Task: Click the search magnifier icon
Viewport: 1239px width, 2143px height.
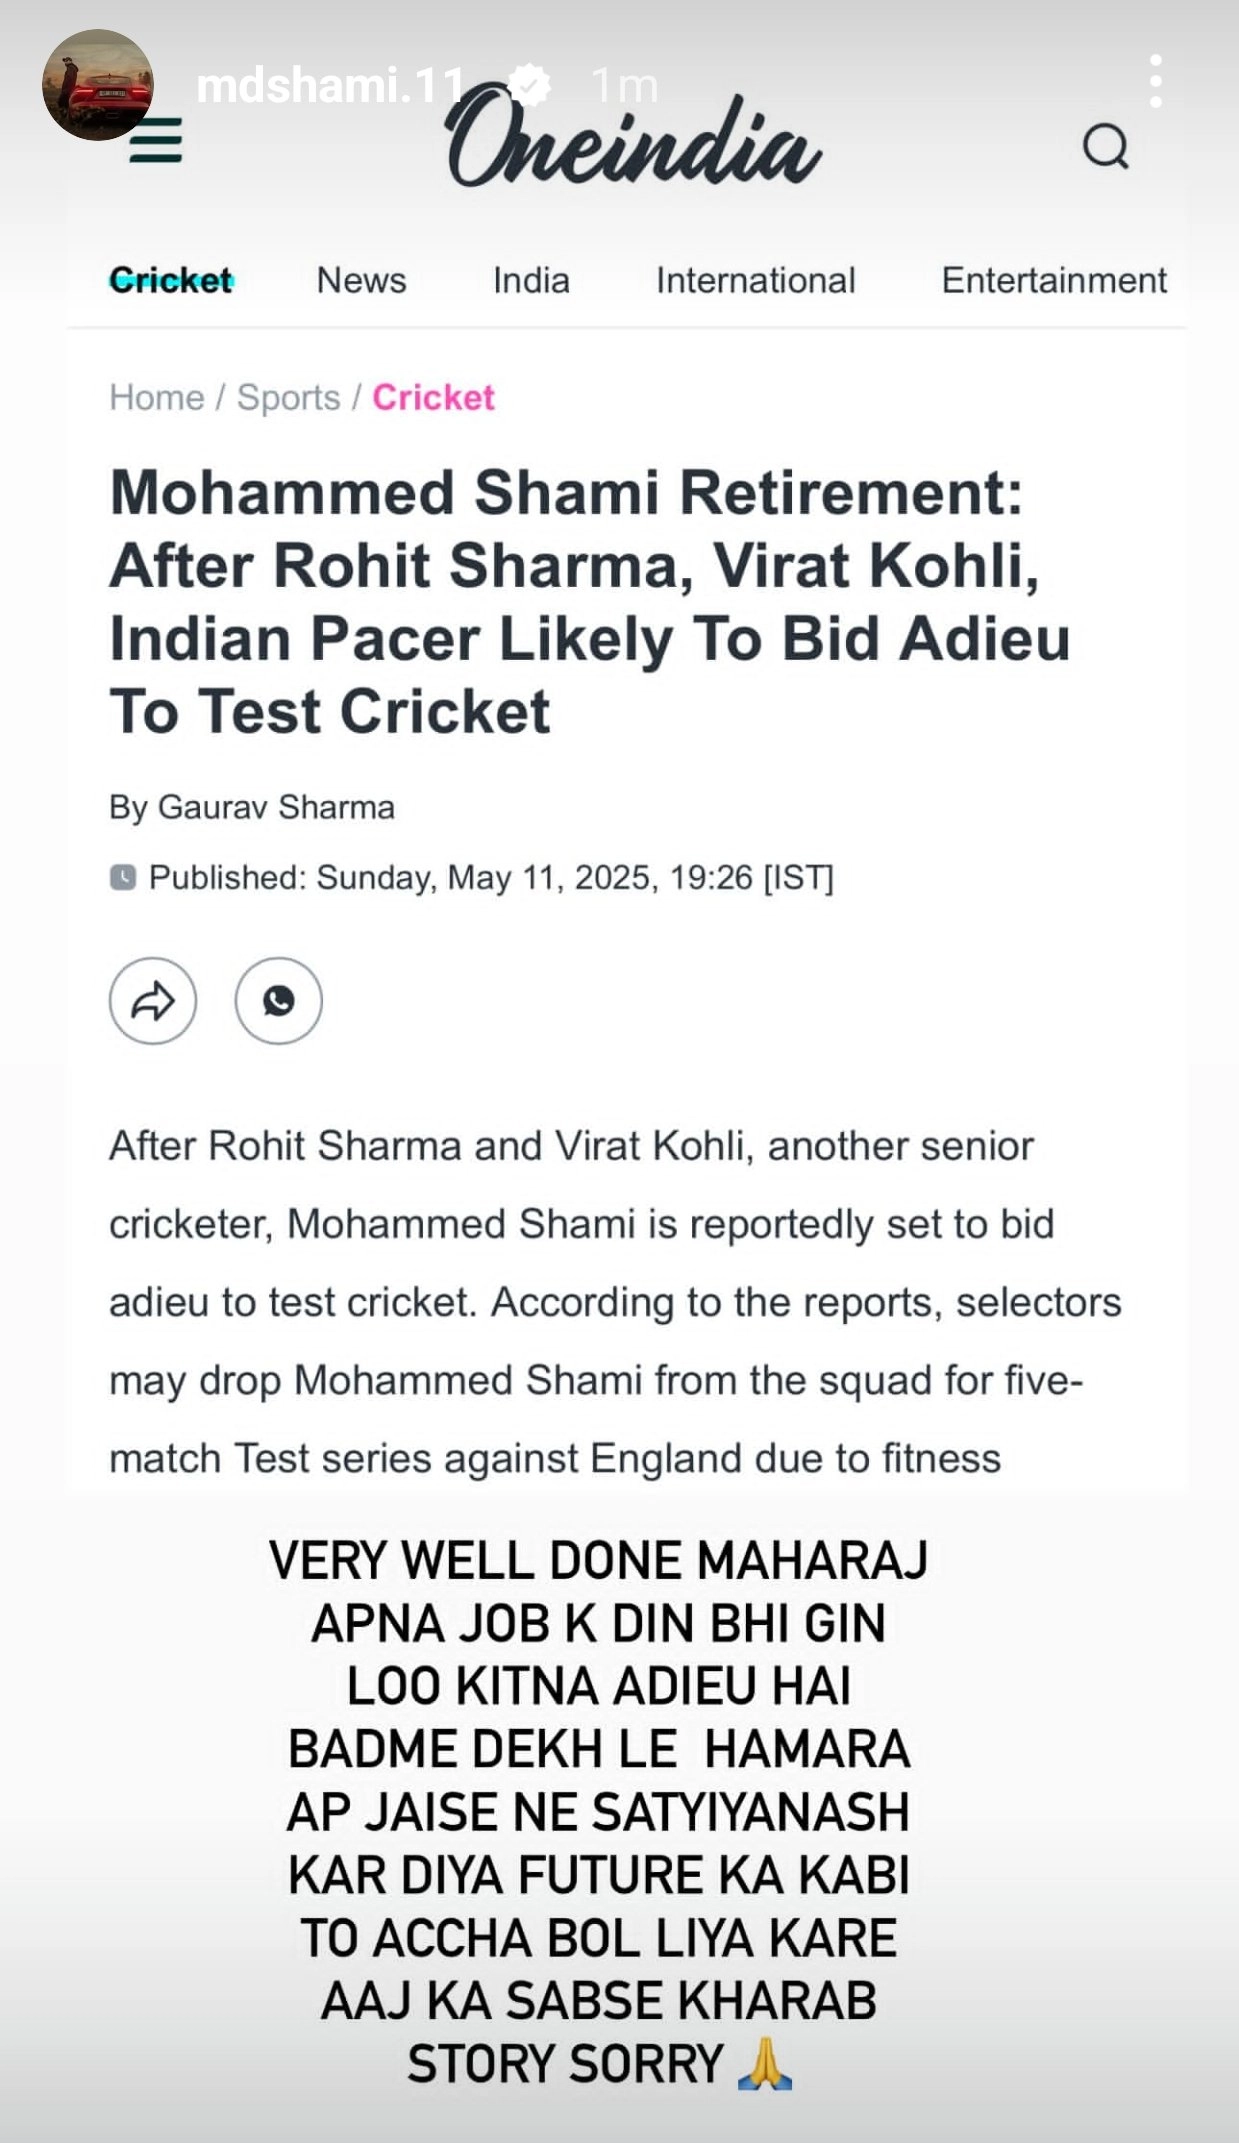Action: [x=1105, y=148]
